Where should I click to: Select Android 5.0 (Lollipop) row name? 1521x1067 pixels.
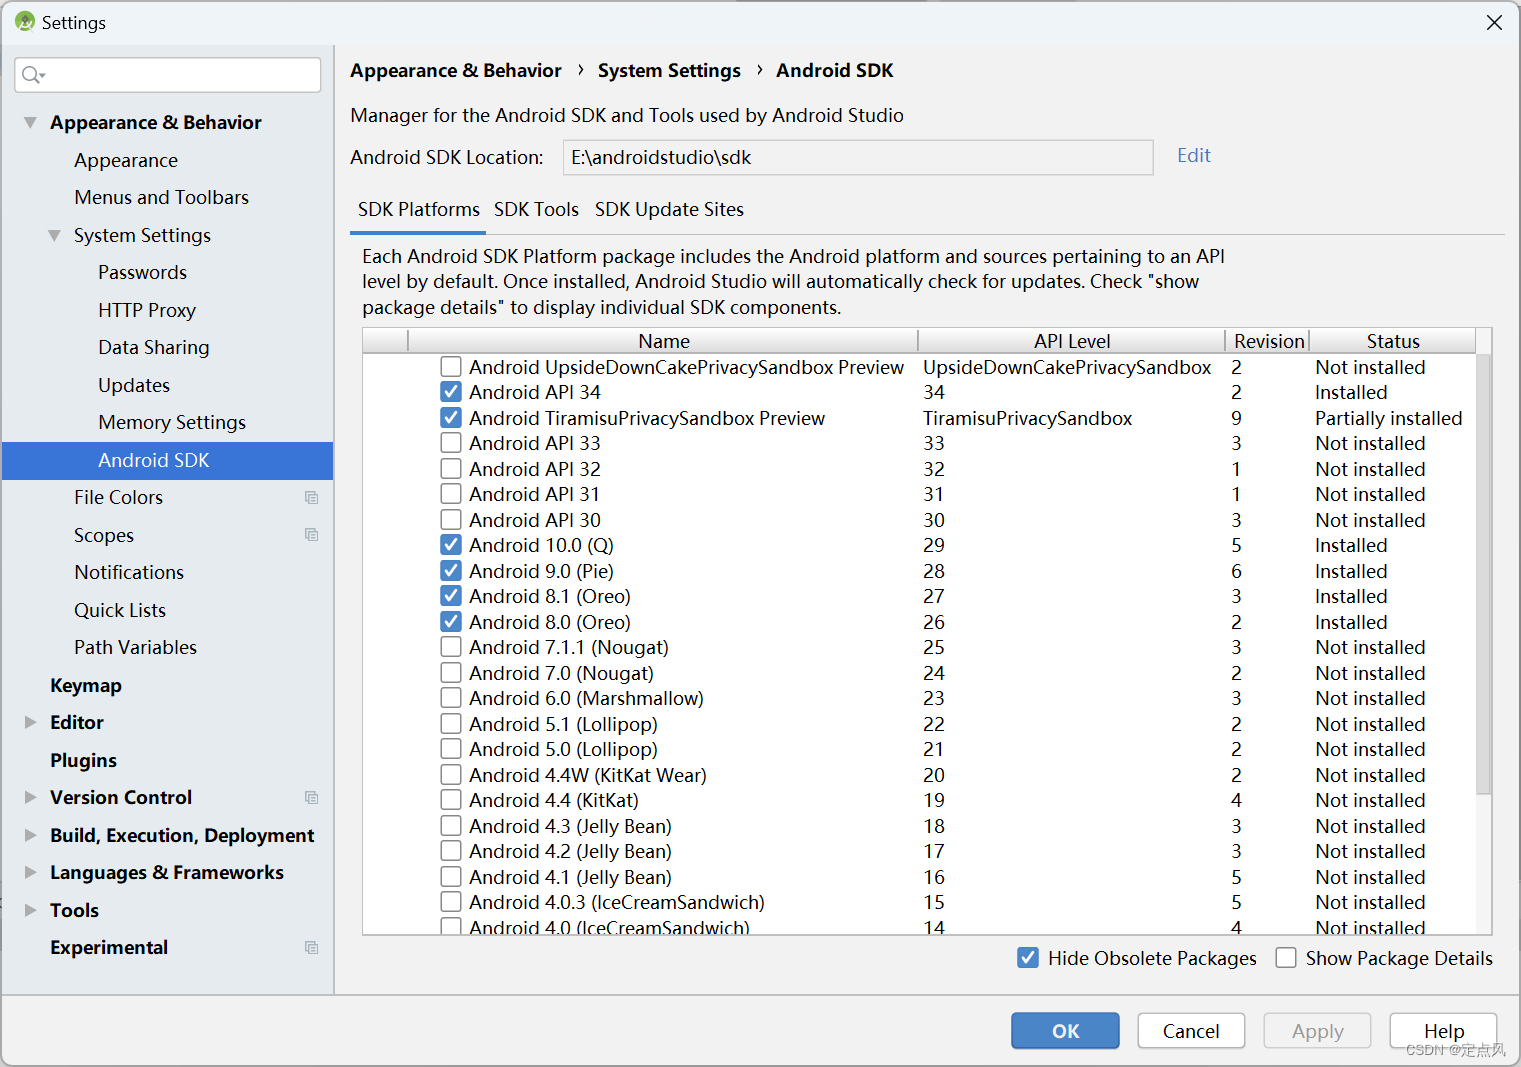pyautogui.click(x=563, y=749)
